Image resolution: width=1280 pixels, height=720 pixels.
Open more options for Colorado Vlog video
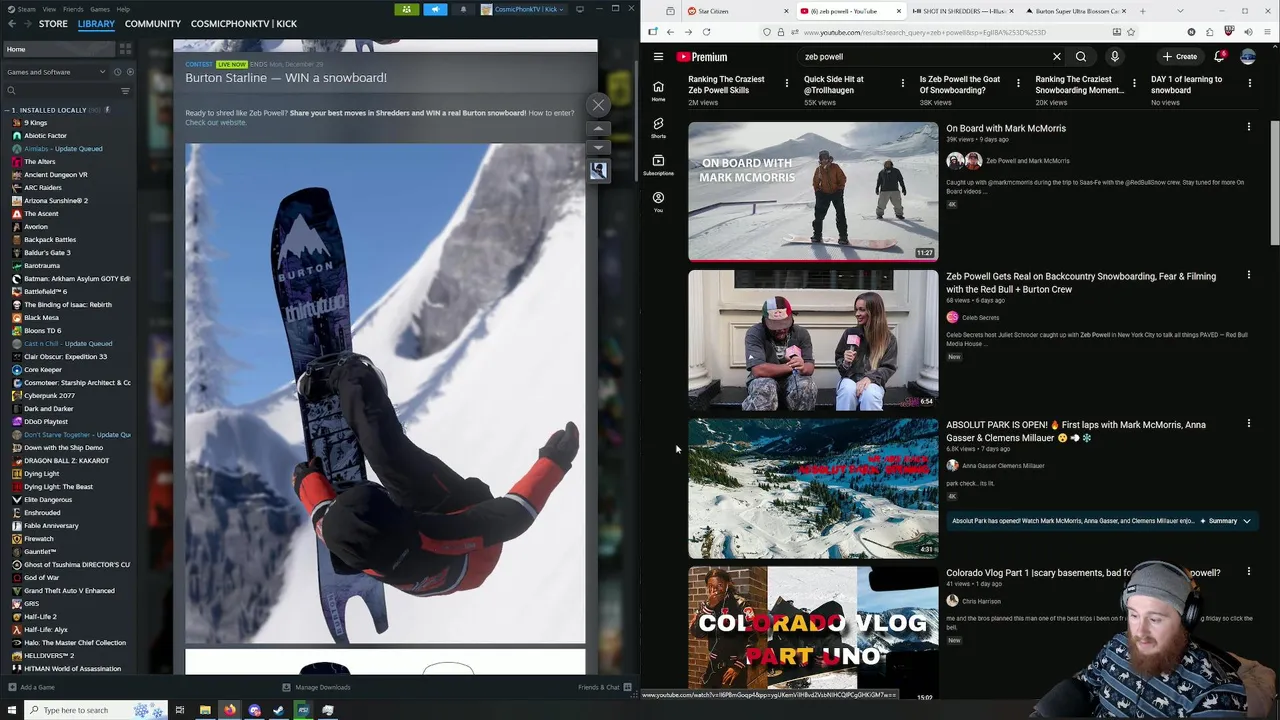1248,572
